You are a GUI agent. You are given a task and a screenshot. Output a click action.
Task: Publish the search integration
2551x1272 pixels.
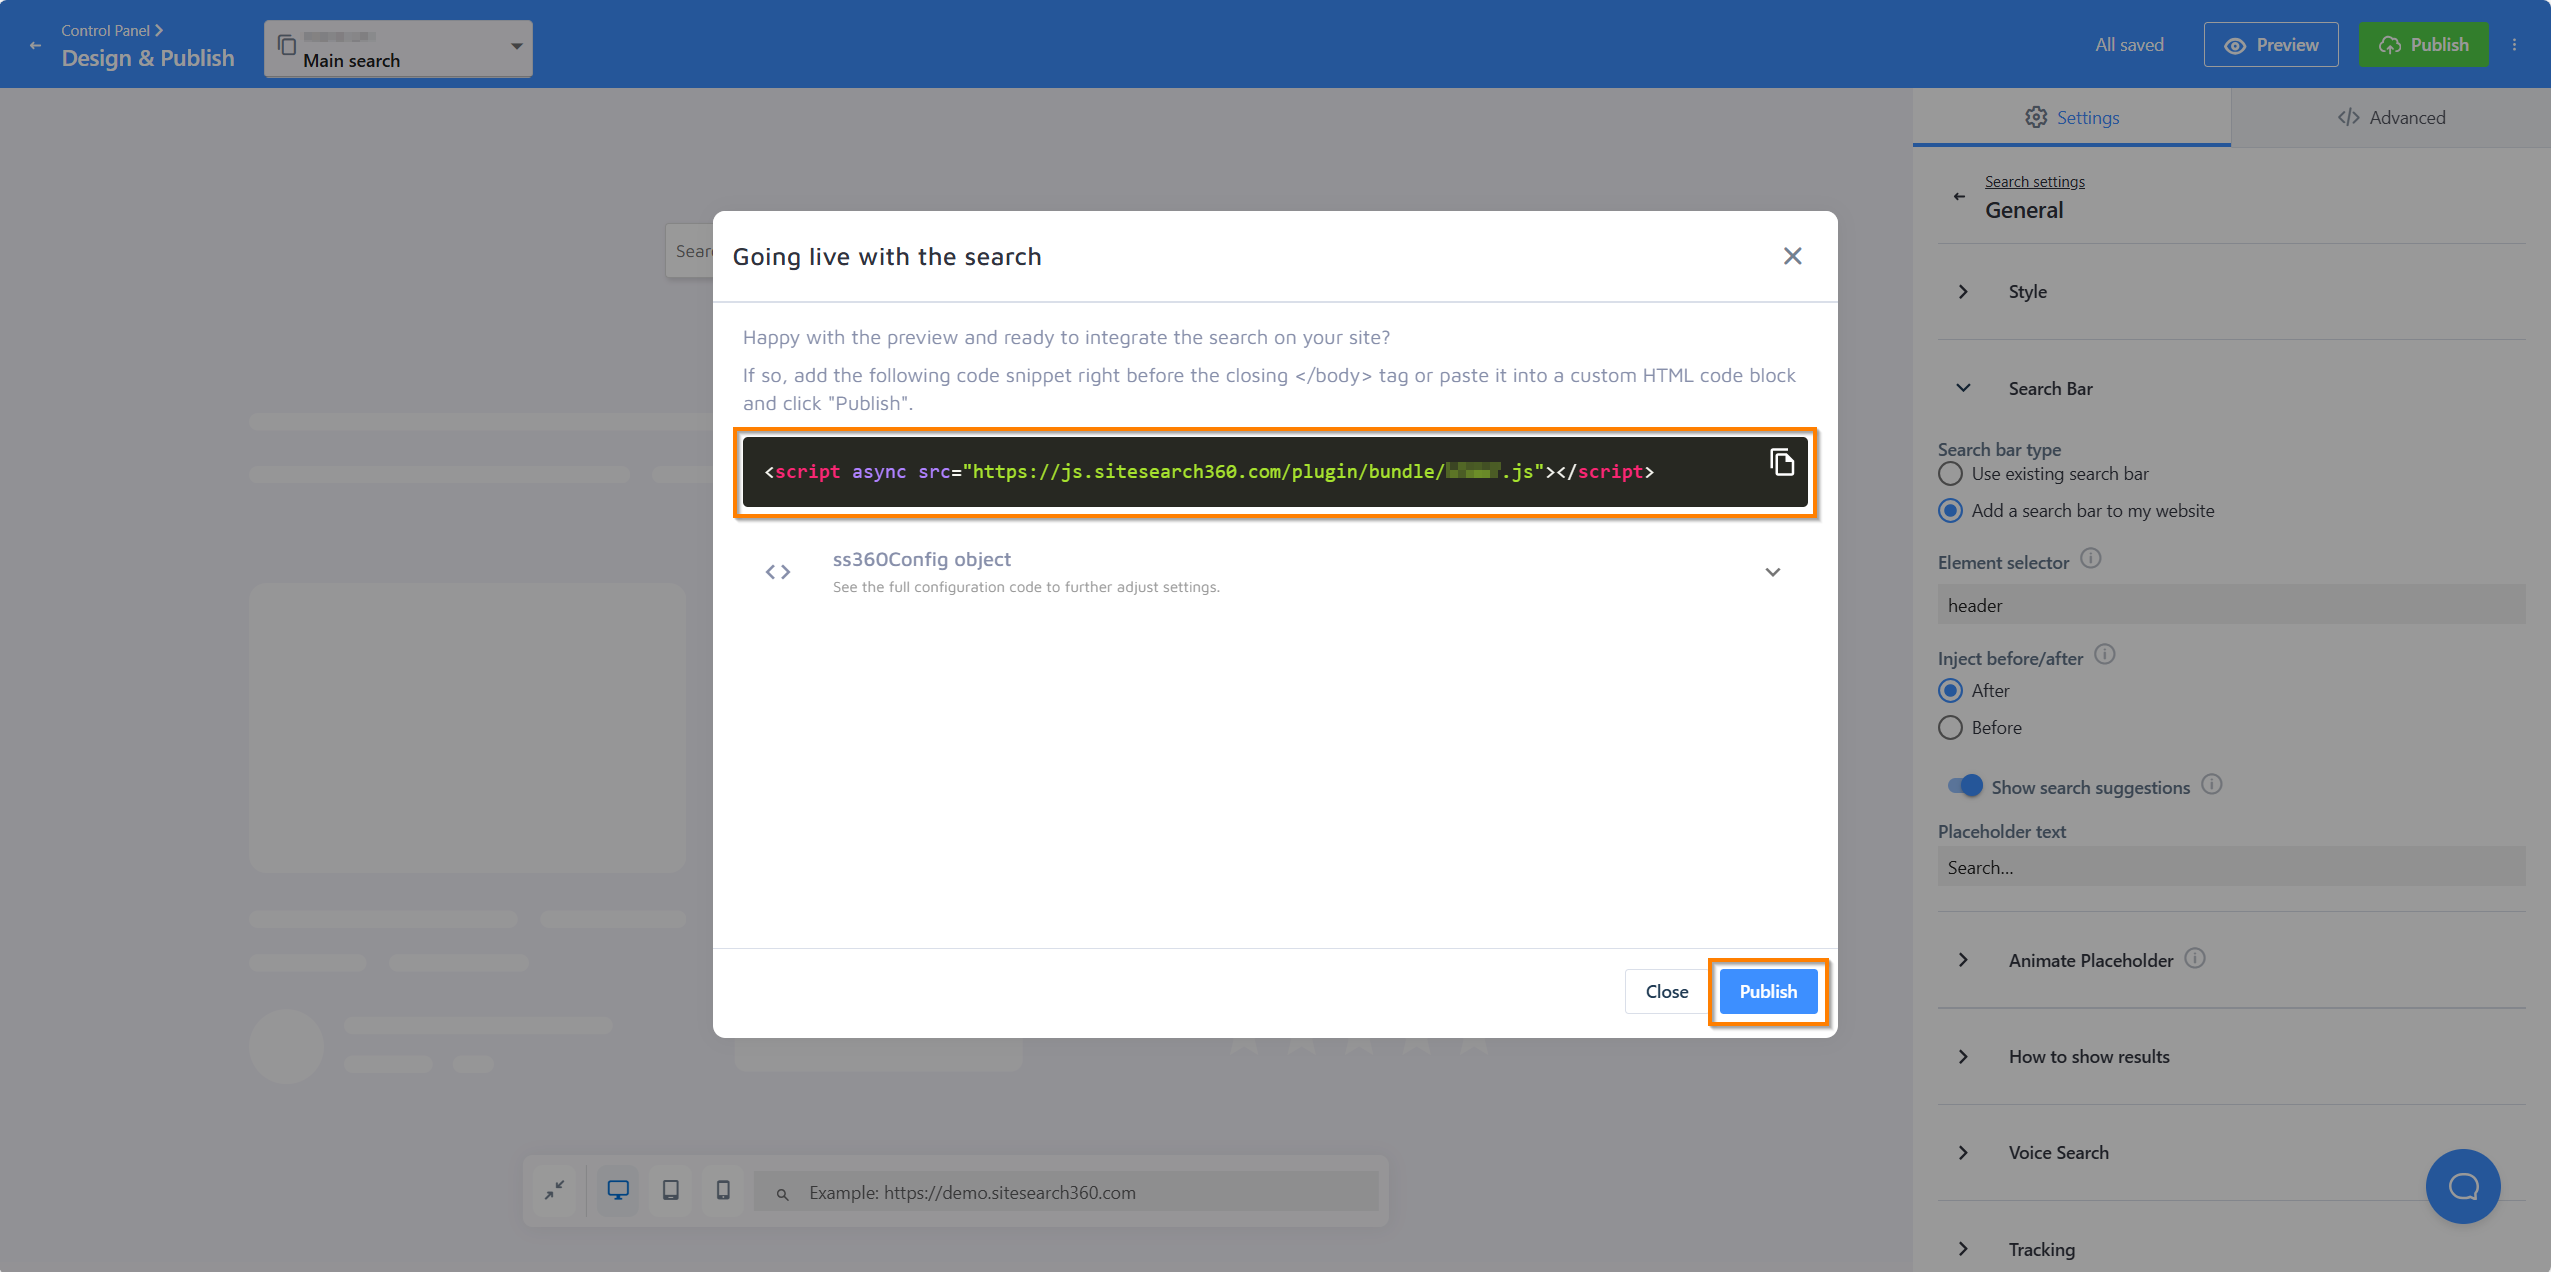(x=1766, y=991)
